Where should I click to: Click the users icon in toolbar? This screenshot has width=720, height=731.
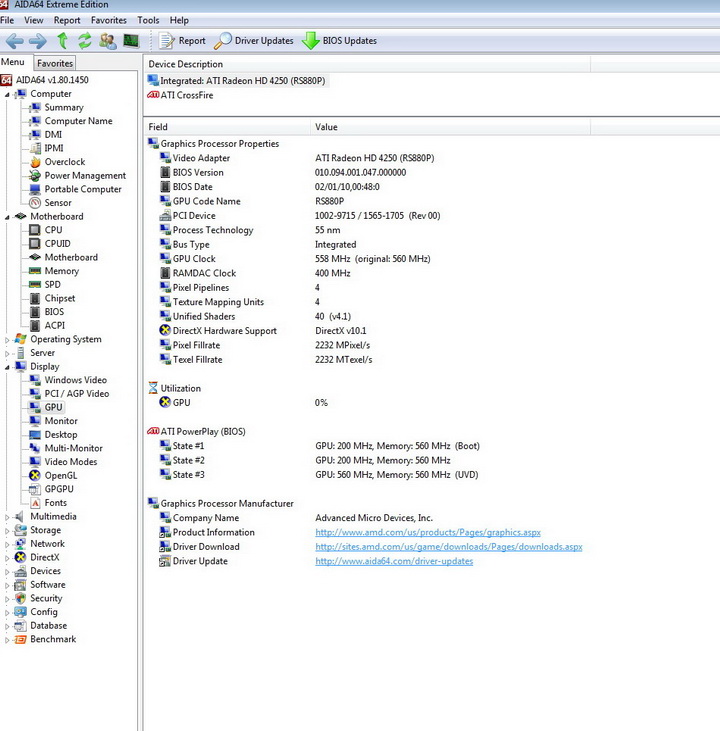108,41
